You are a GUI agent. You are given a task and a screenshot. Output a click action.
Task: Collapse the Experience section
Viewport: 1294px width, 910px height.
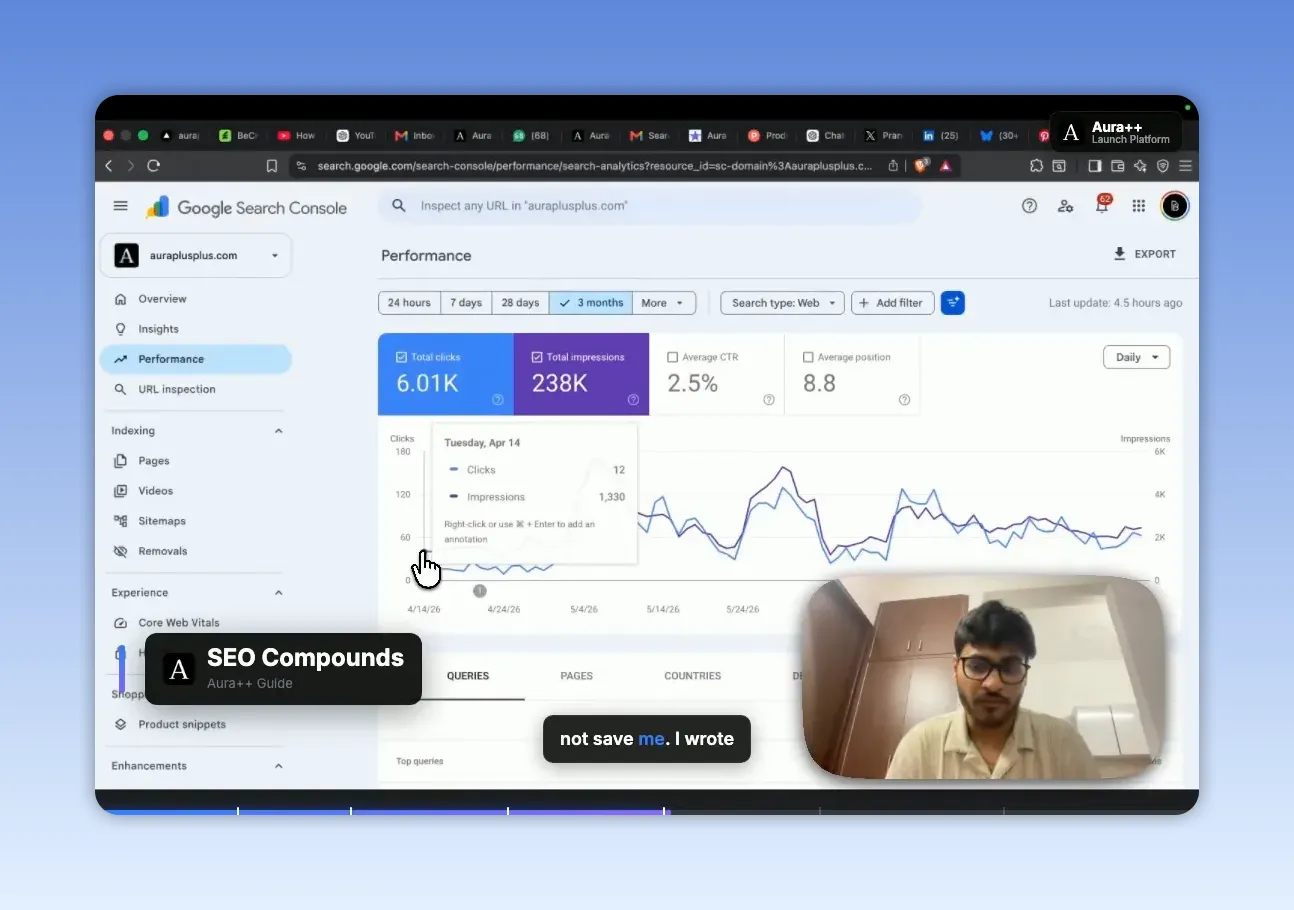(x=278, y=593)
